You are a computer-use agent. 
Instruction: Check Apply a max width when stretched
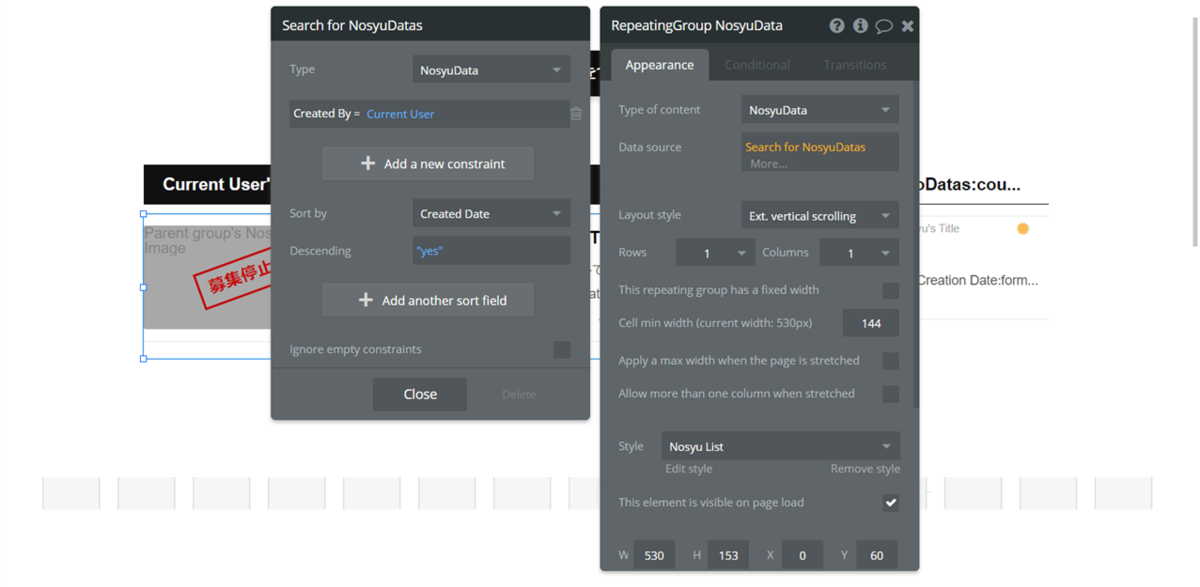pyautogui.click(x=890, y=361)
